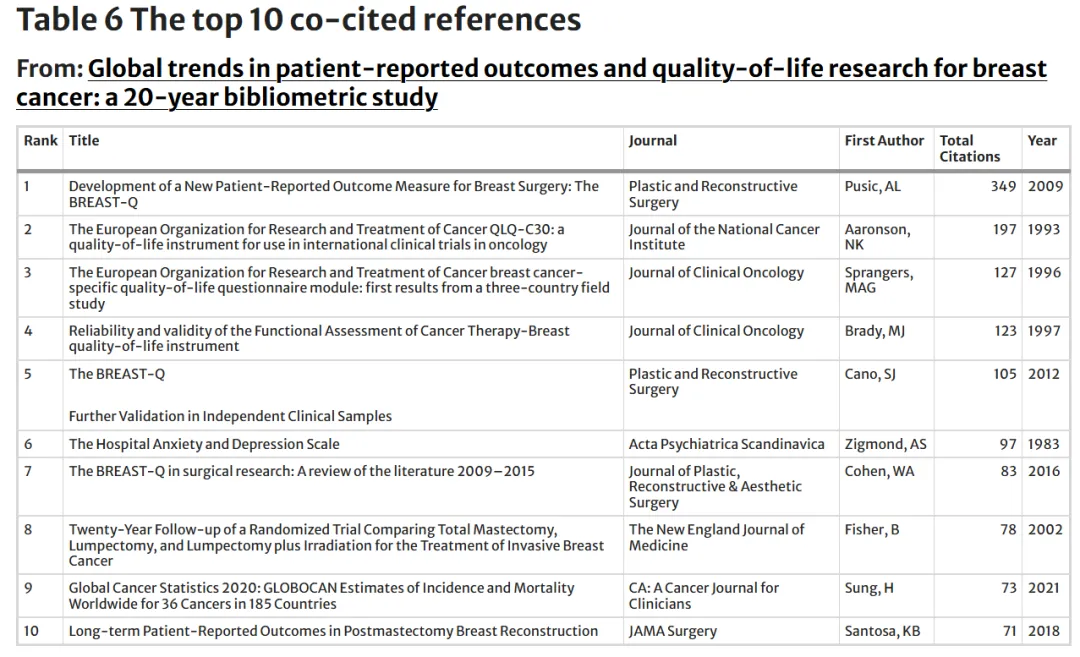Click first author 'Aaronson, NK'
The width and height of the screenshot is (1080, 657).
878,237
